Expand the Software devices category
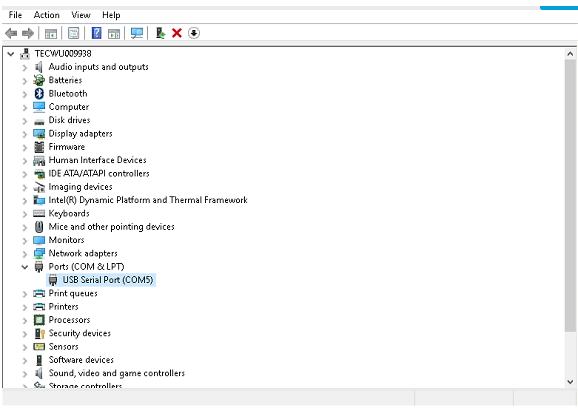 (x=25, y=360)
